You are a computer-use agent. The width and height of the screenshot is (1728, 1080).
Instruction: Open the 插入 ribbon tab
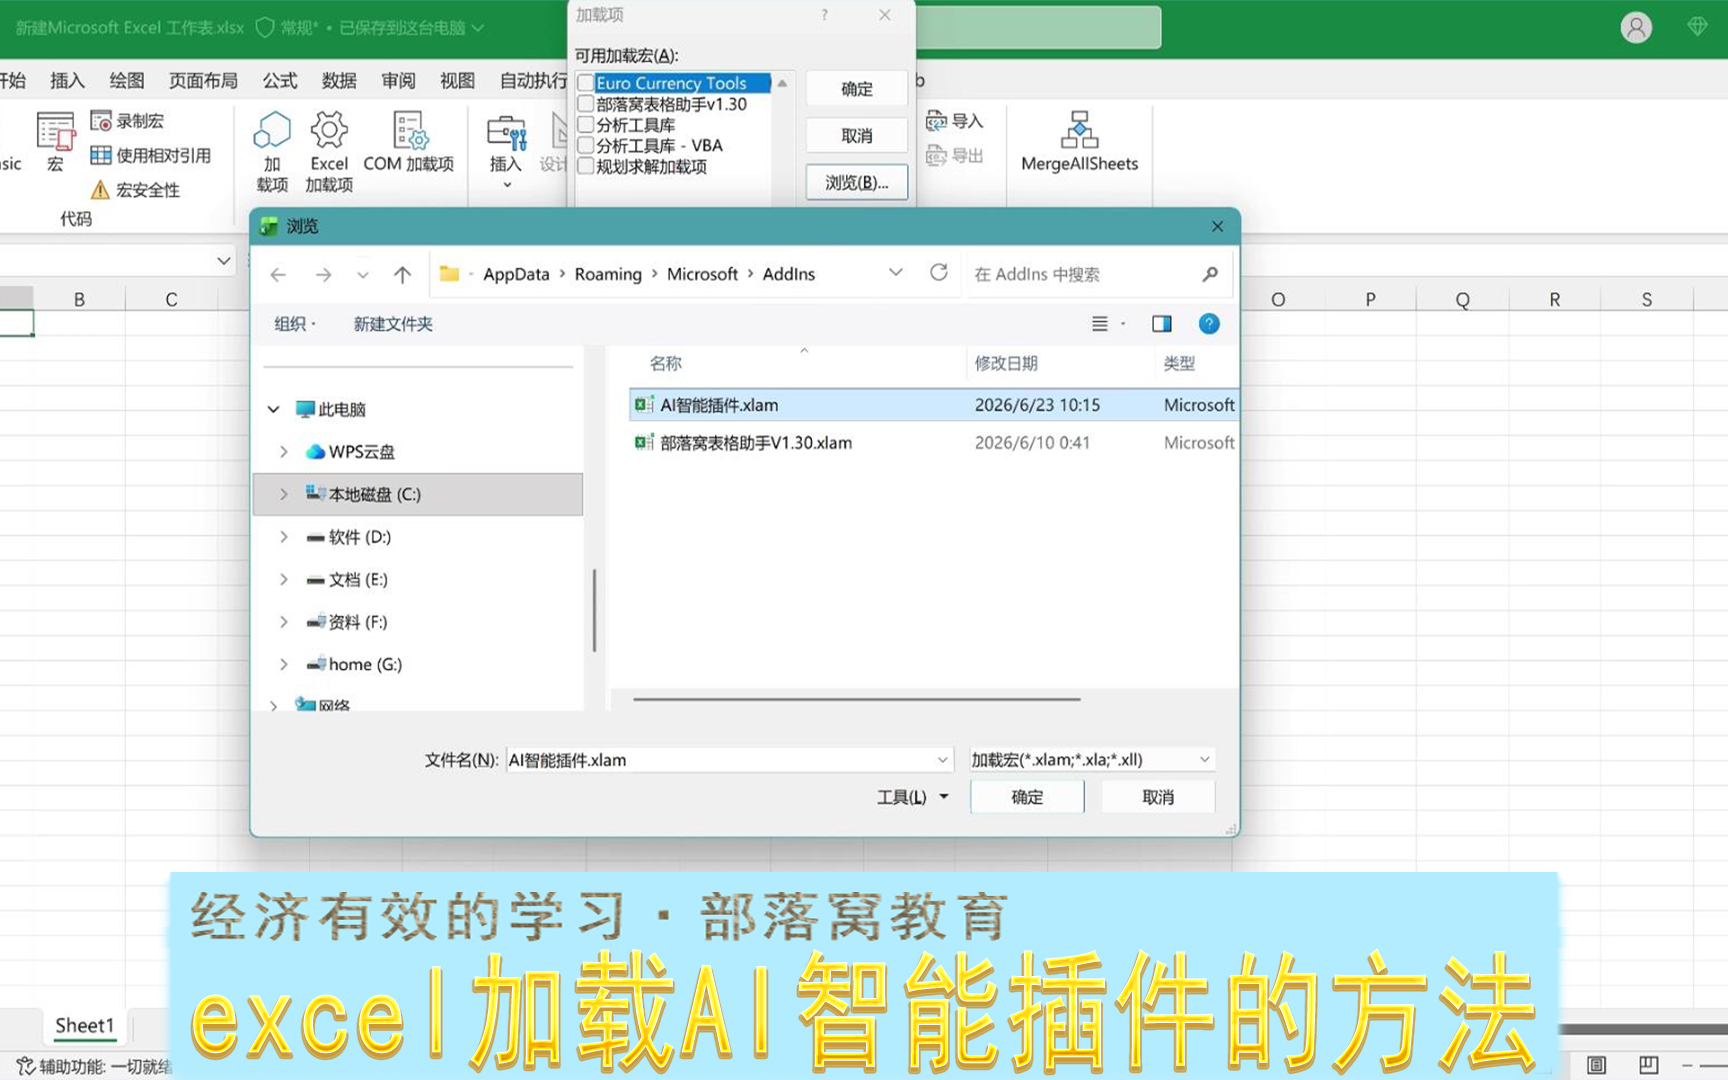67,80
